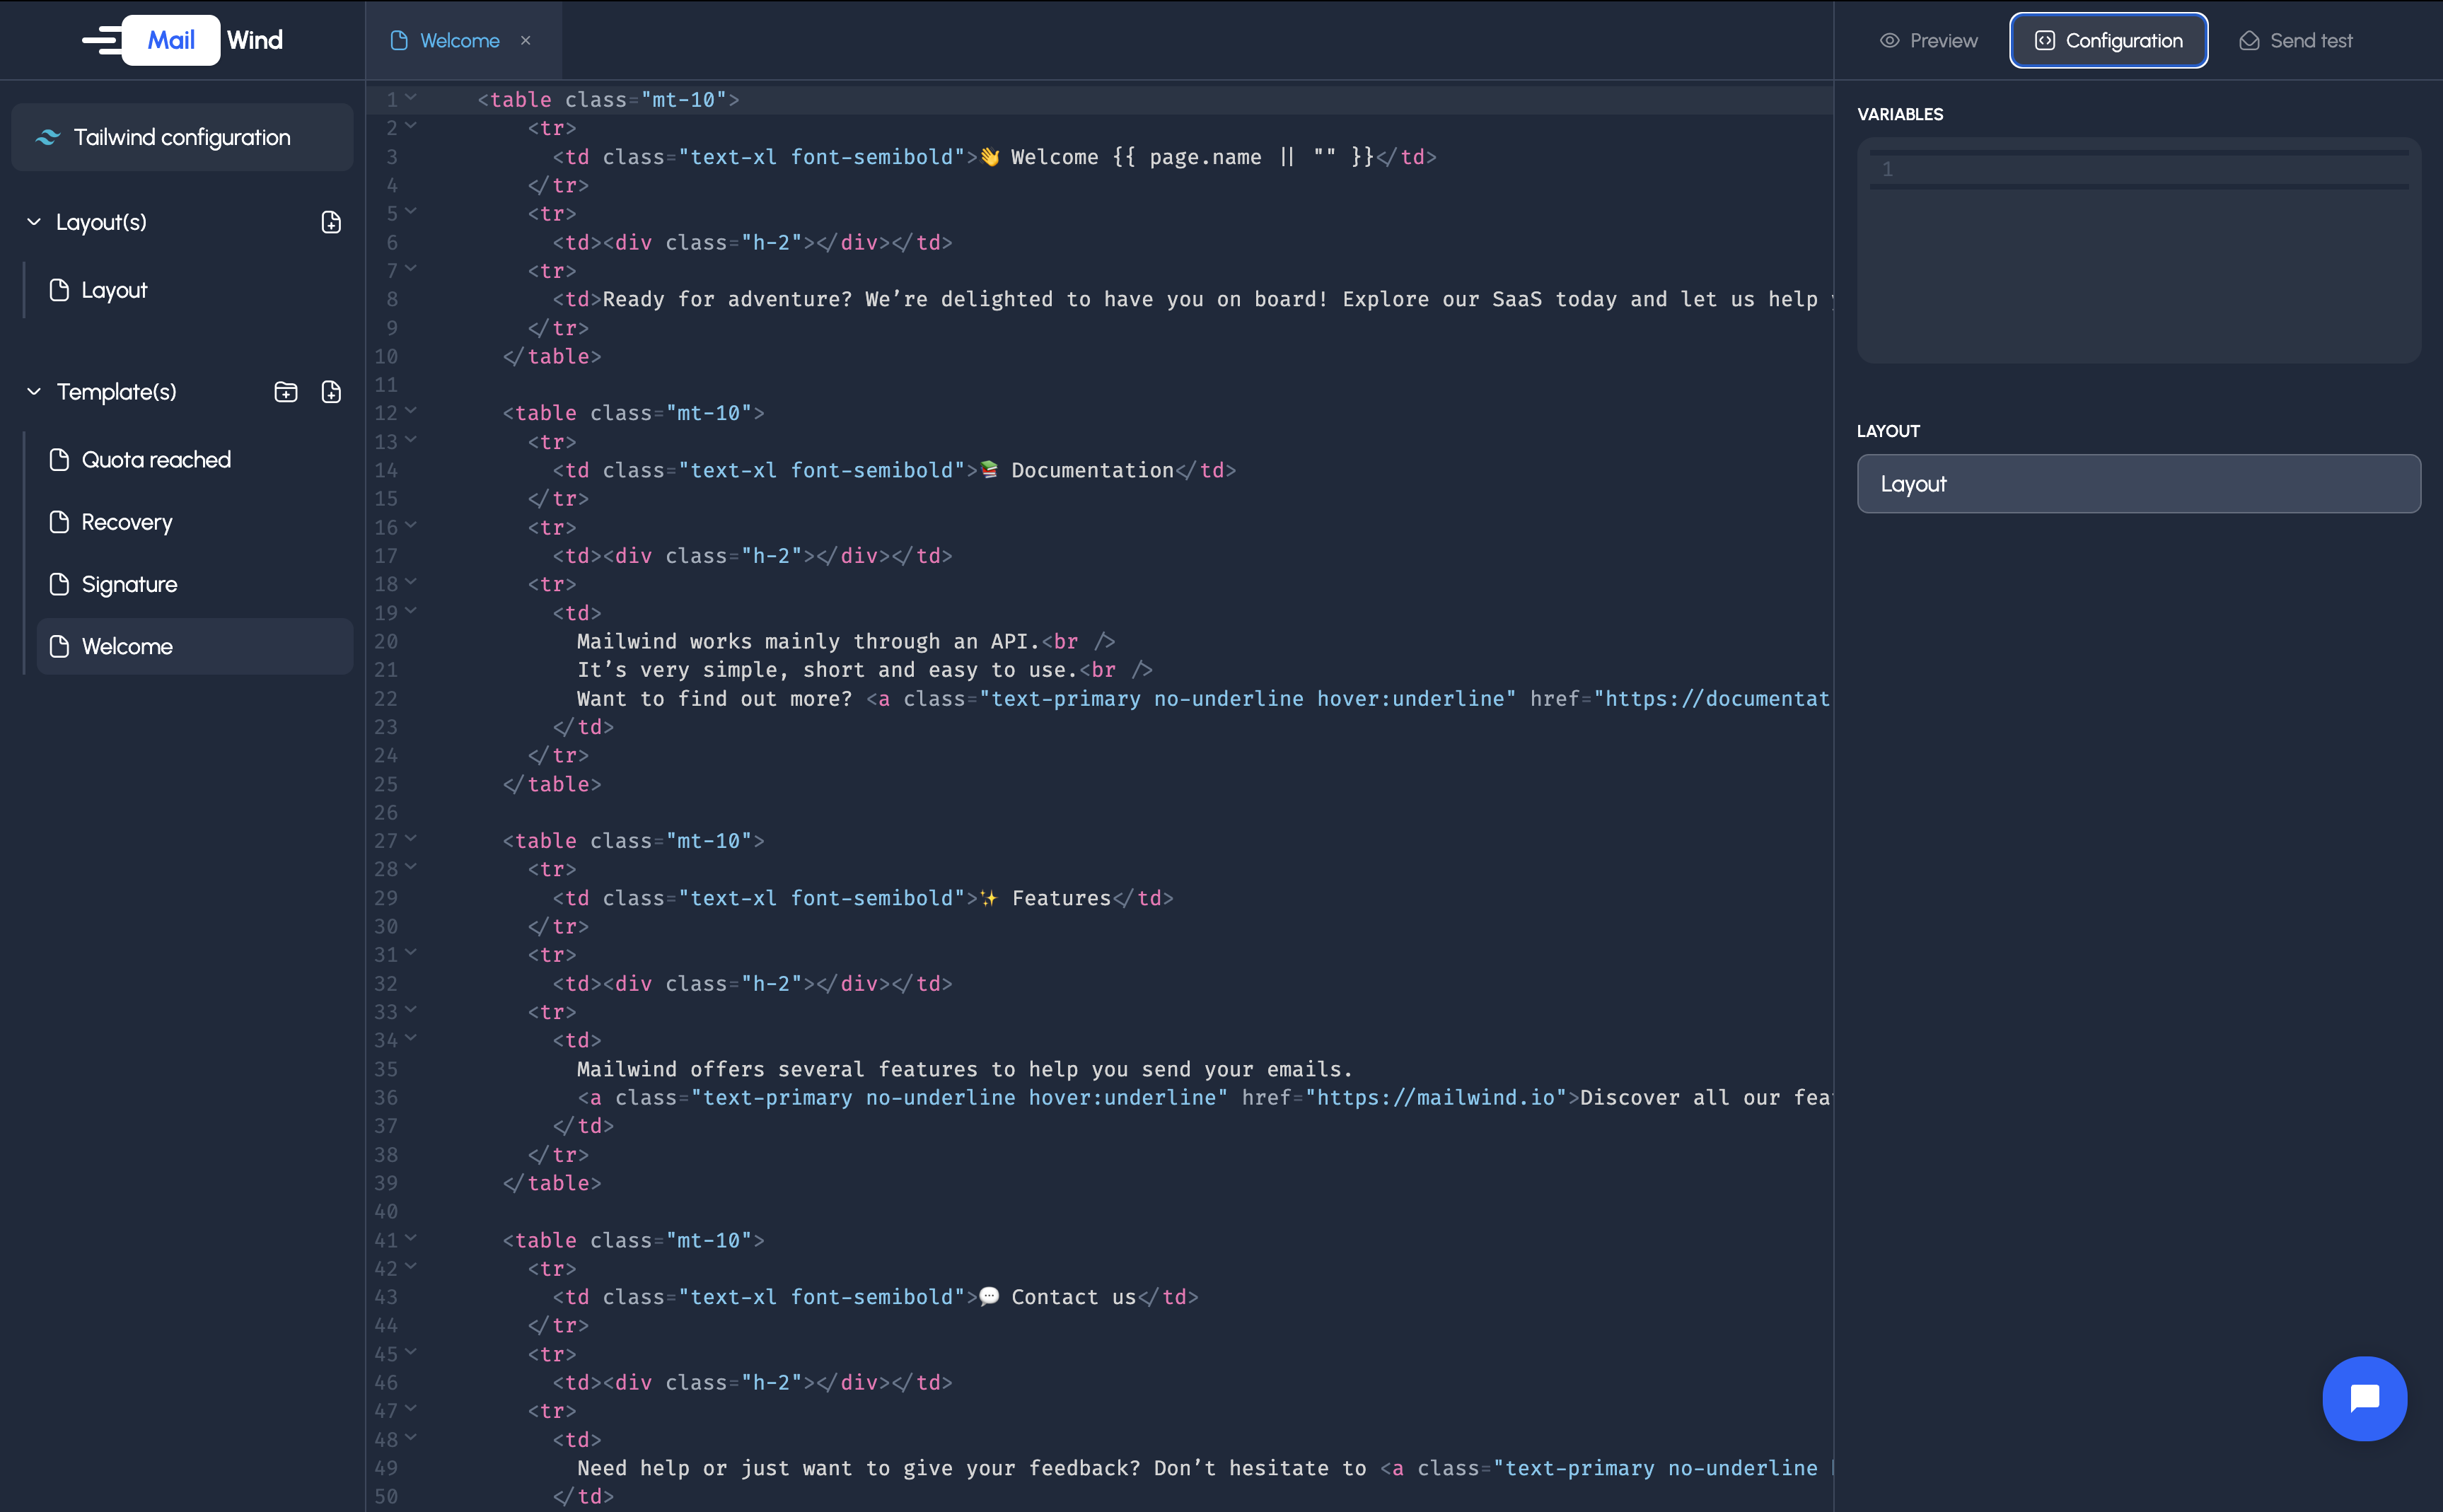Click the Features heading code line

[863, 898]
